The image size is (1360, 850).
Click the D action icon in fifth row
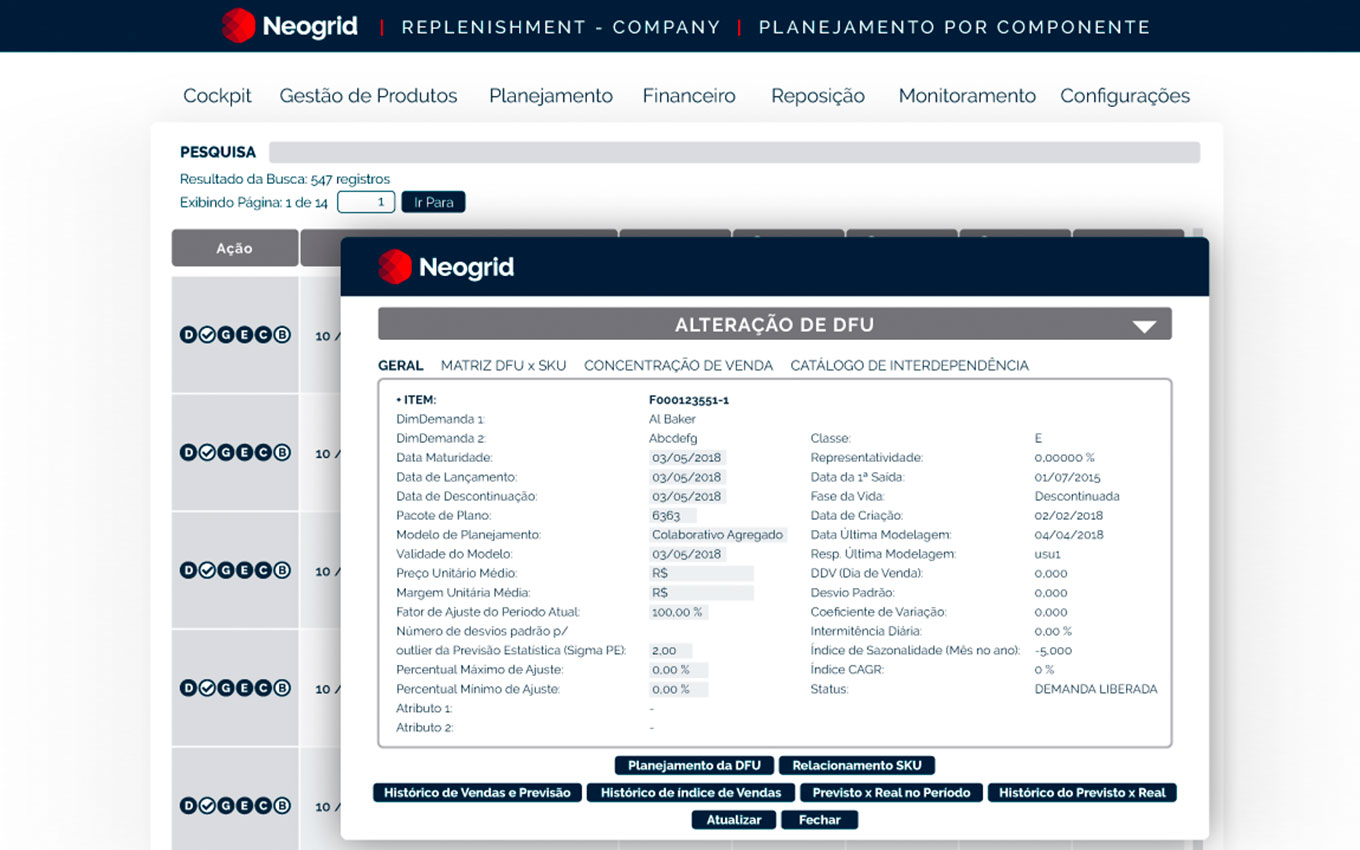(x=188, y=806)
